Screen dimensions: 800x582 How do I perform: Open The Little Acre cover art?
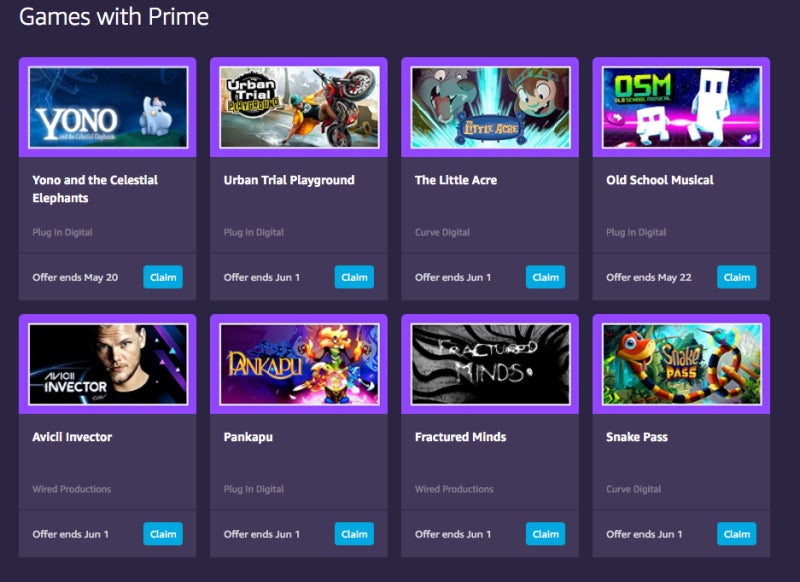click(x=490, y=107)
